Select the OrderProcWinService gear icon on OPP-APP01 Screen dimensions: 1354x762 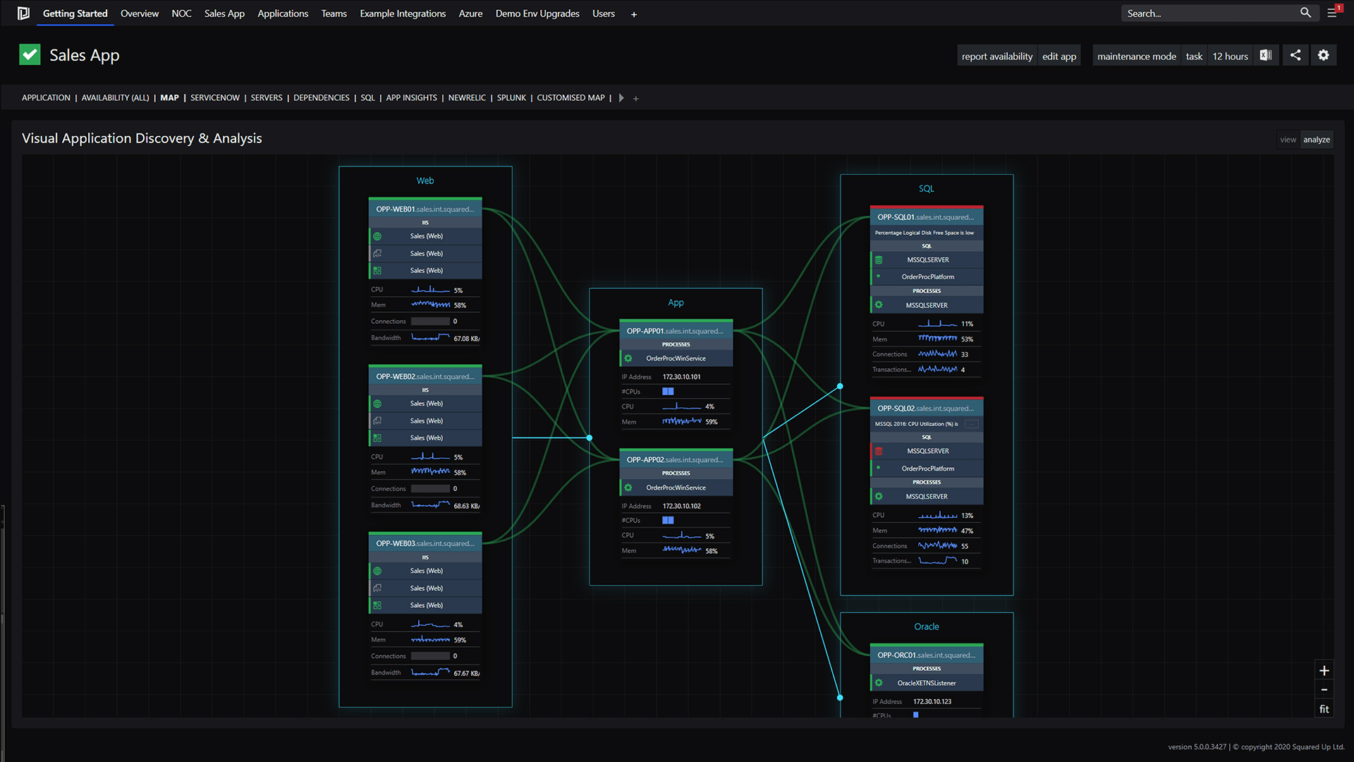(x=627, y=356)
